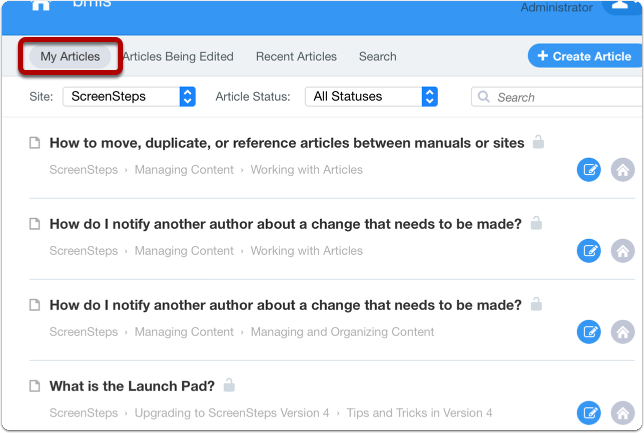Viewport: 644px width, 433px height.
Task: Click the 'Site:' label
Action: point(41,97)
